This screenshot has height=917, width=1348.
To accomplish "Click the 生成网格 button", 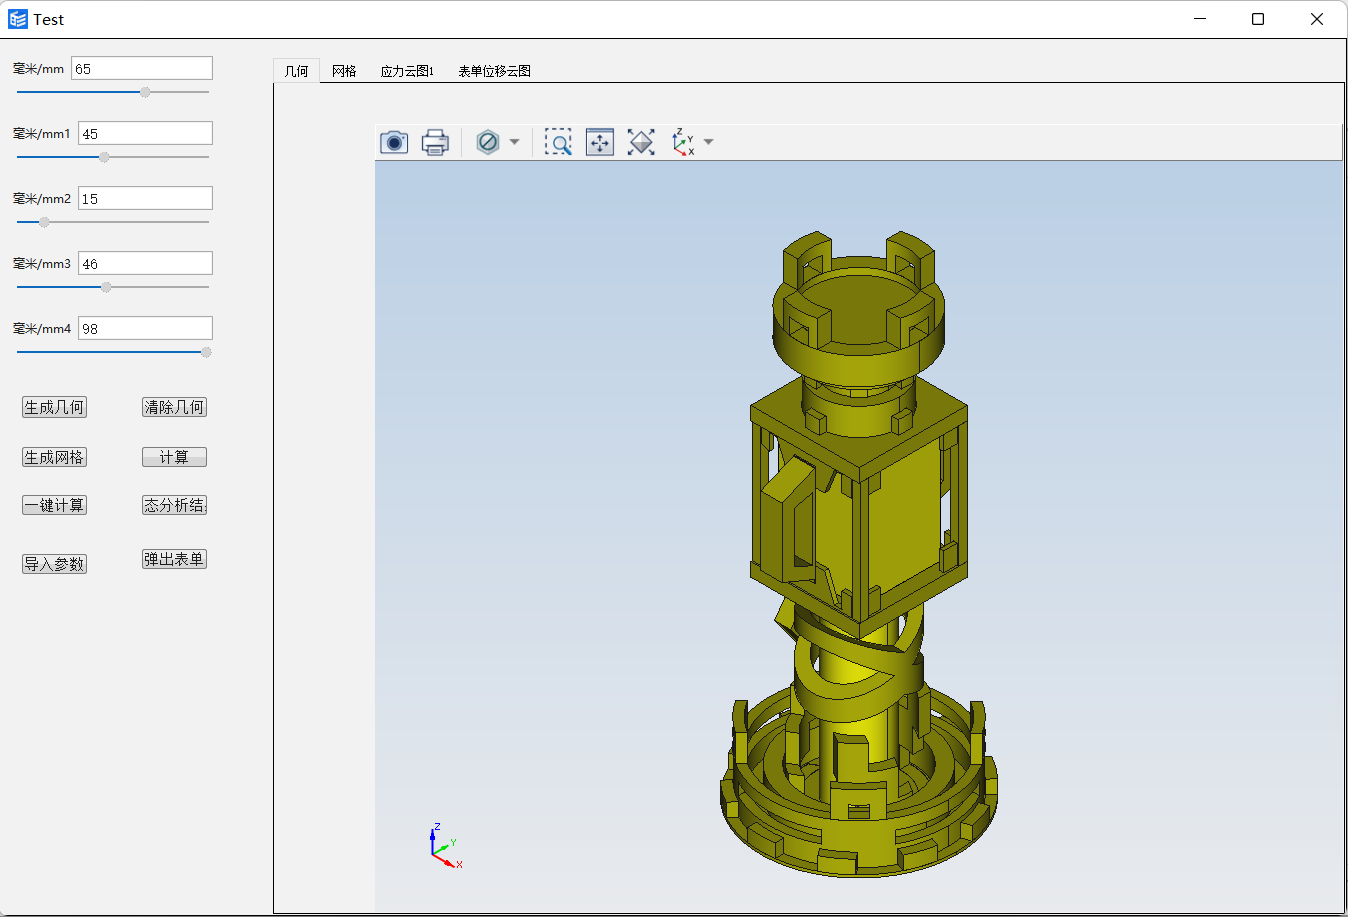I will pos(54,457).
